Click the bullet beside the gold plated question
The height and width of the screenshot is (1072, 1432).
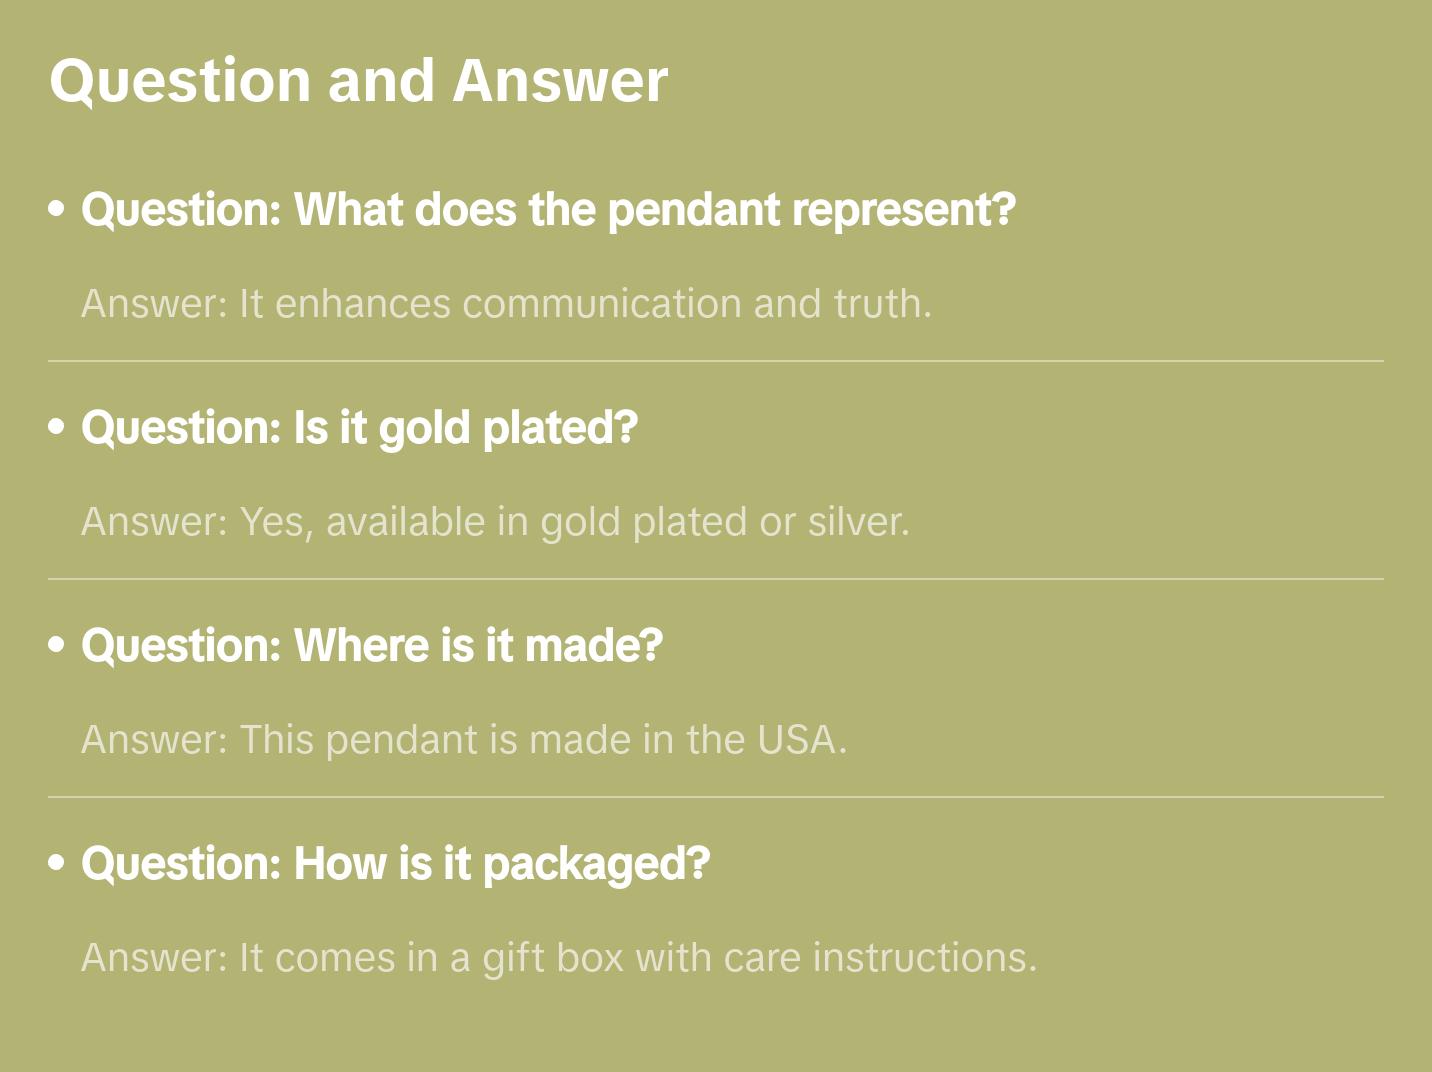click(57, 427)
